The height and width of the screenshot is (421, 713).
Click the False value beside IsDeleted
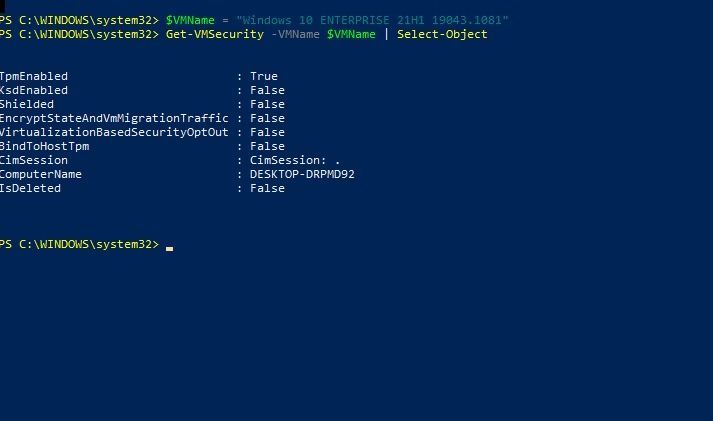click(267, 189)
